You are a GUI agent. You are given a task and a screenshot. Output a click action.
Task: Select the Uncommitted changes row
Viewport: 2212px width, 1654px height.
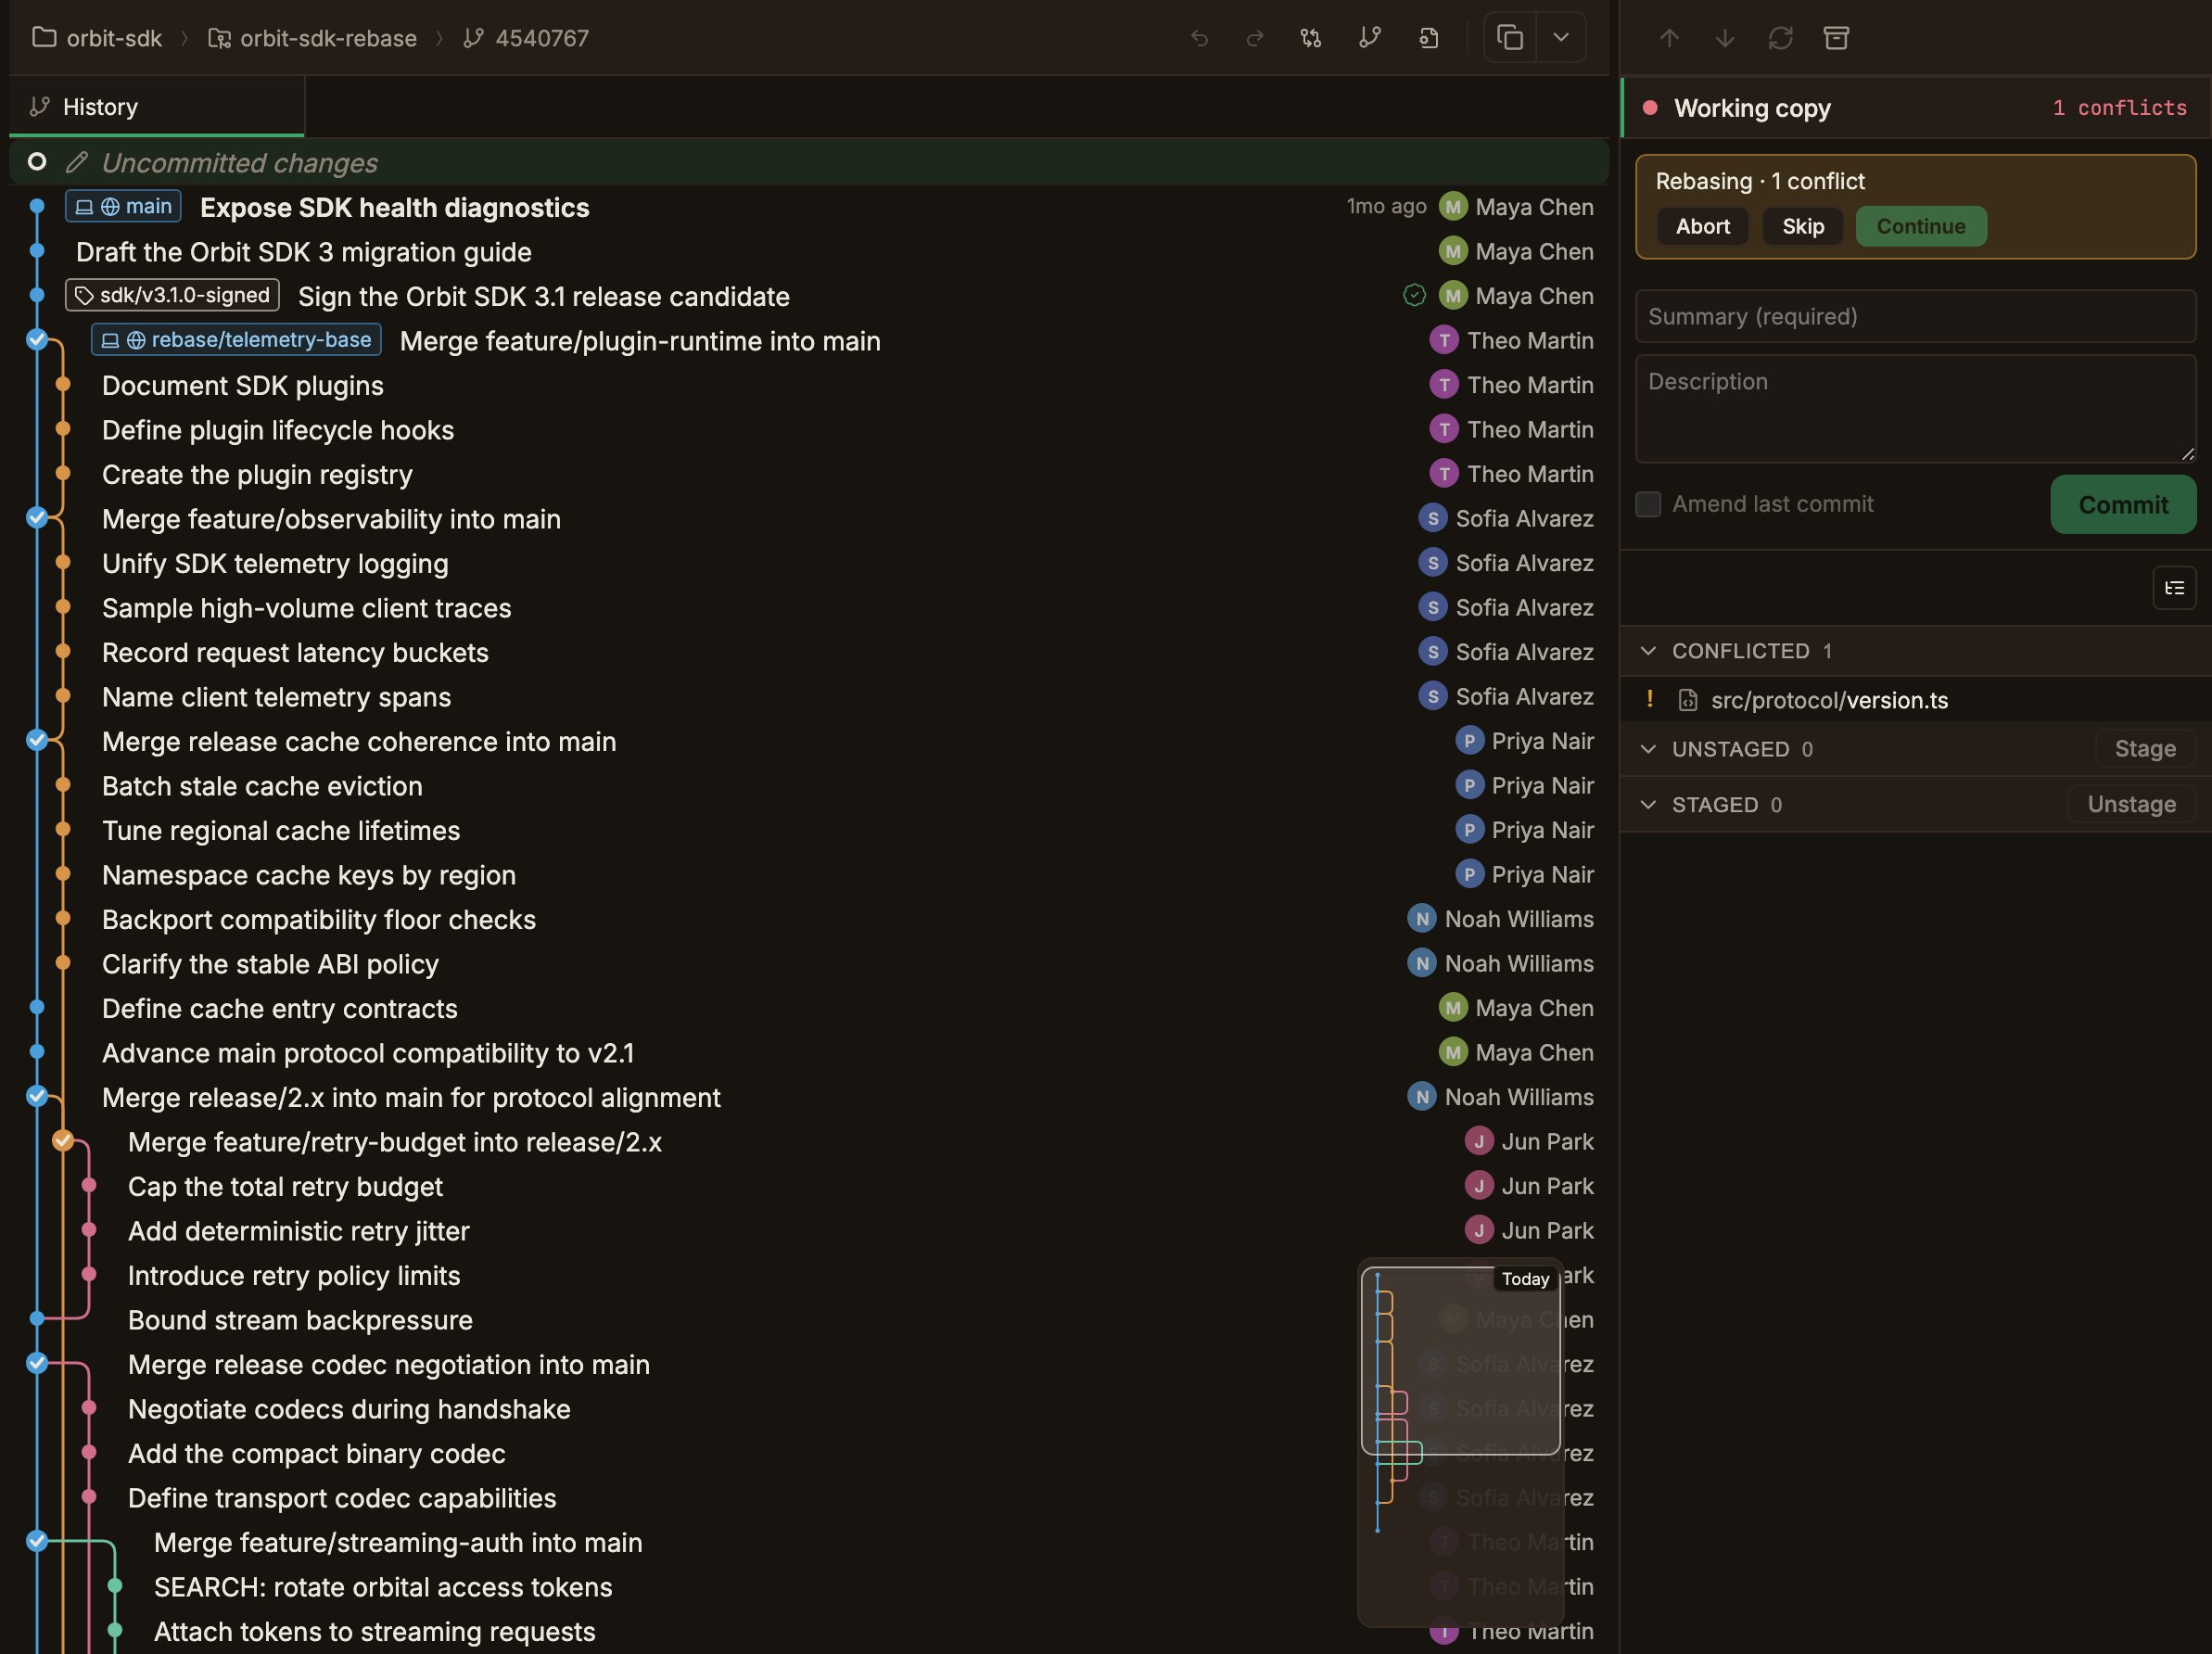809,162
